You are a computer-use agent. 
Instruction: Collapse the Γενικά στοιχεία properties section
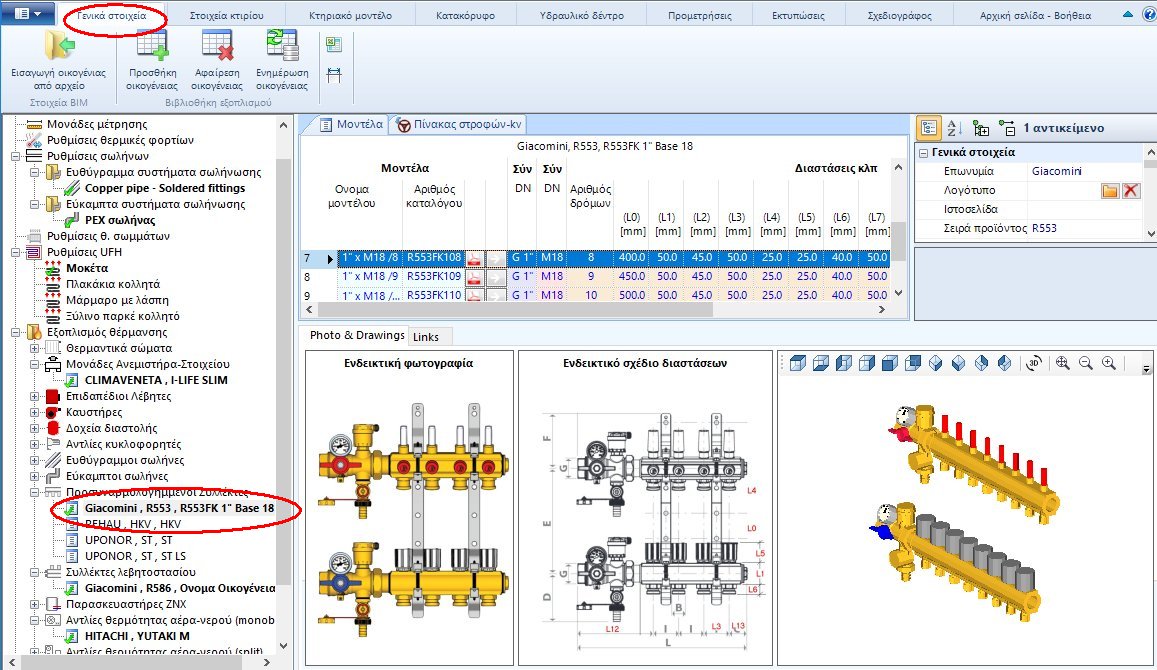coord(922,151)
